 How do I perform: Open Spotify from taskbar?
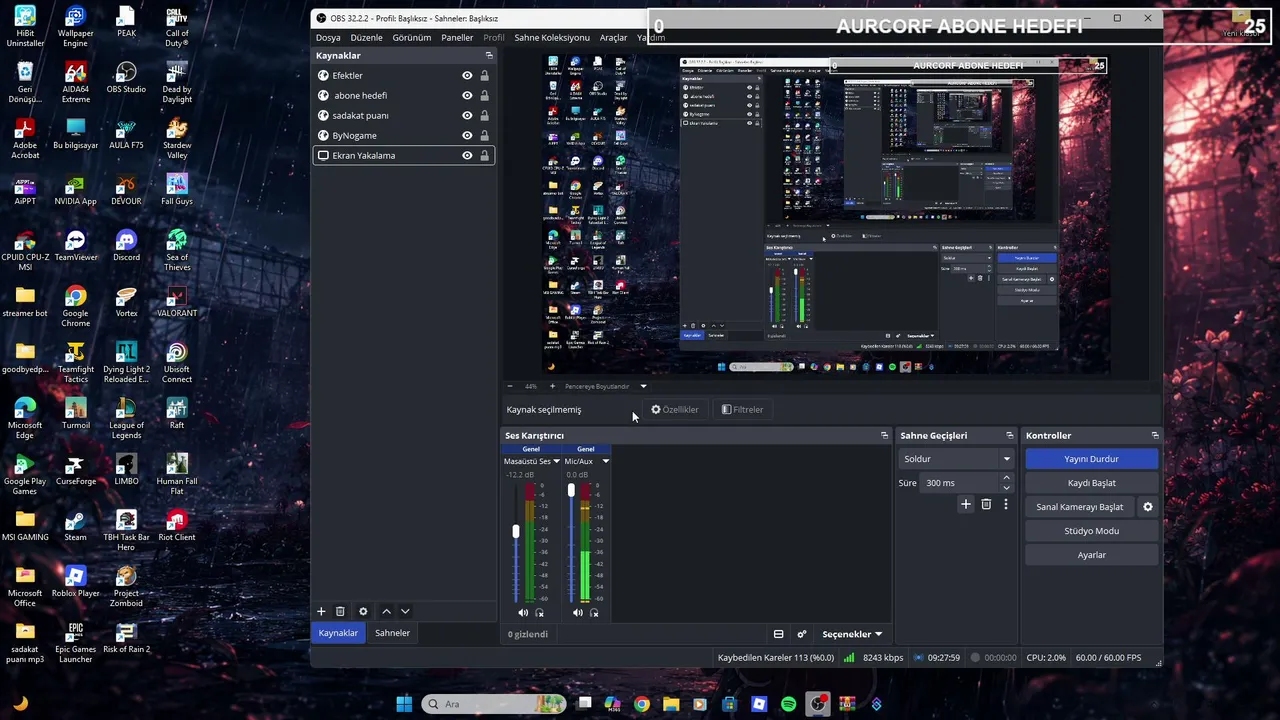(x=789, y=704)
